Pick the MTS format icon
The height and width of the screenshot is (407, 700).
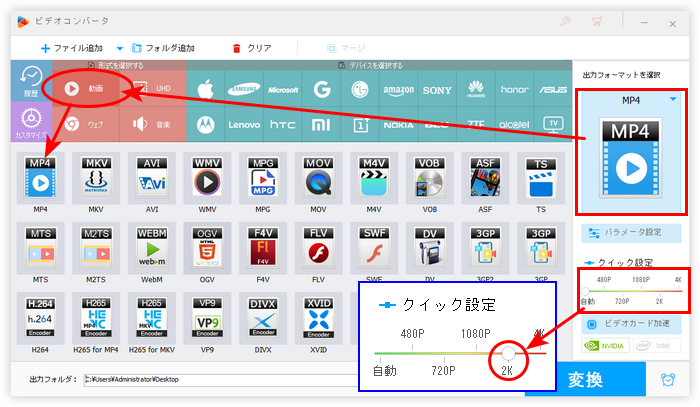click(40, 248)
